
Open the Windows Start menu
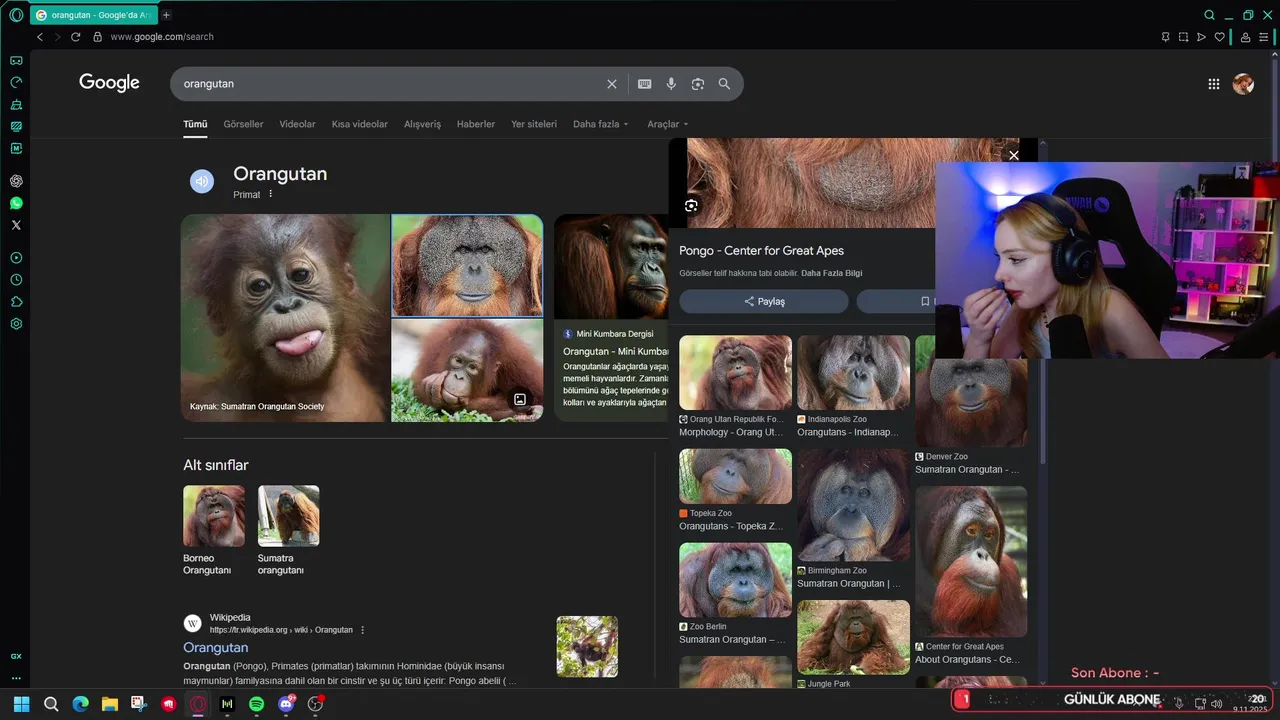coord(21,704)
